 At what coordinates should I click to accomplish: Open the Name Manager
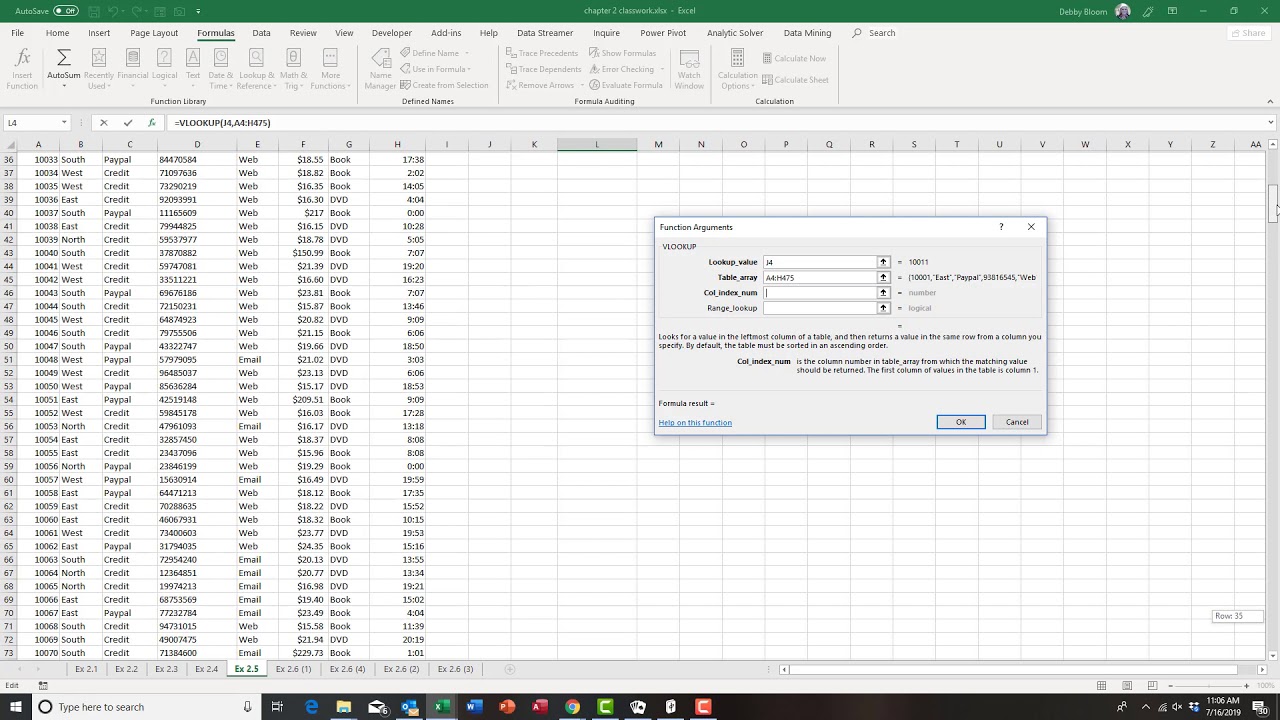(x=380, y=69)
